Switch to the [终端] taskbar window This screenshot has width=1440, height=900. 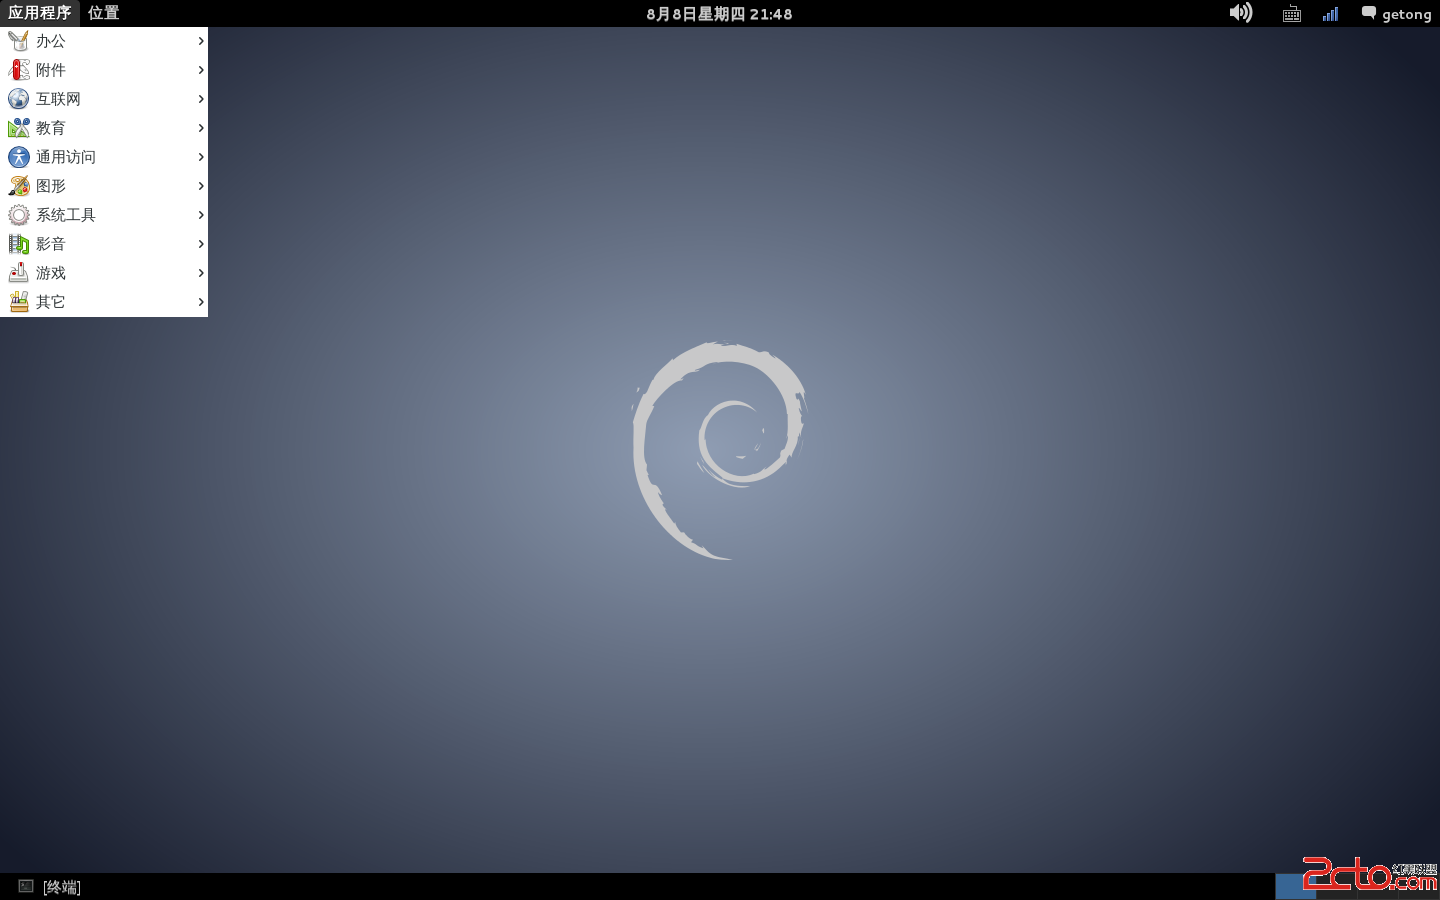click(x=50, y=886)
